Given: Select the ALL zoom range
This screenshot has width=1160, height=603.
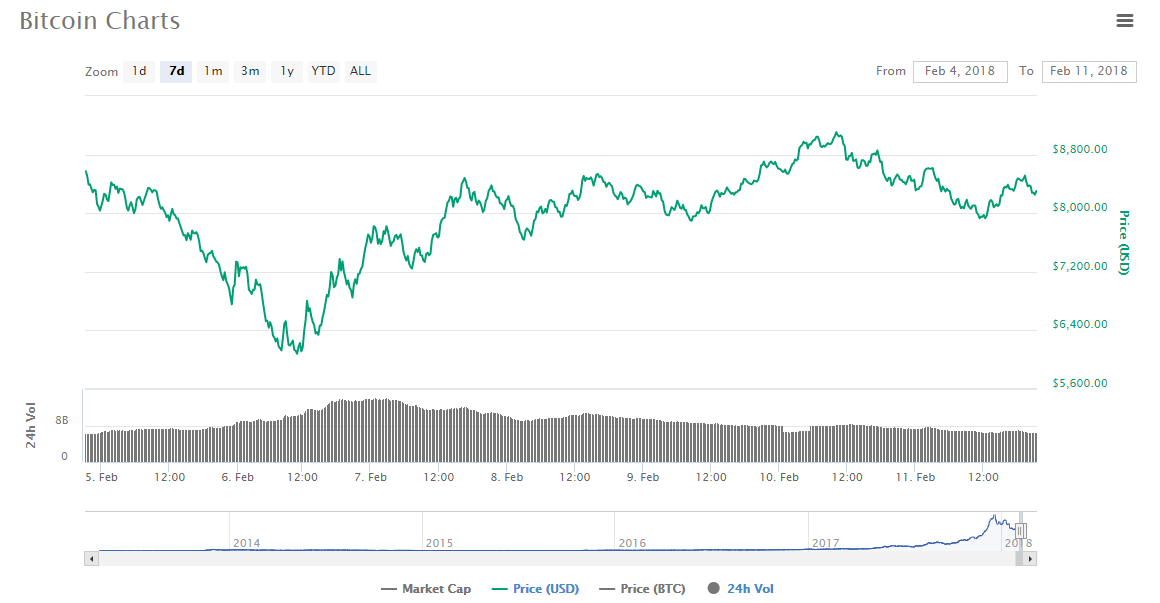Looking at the screenshot, I should coord(359,71).
